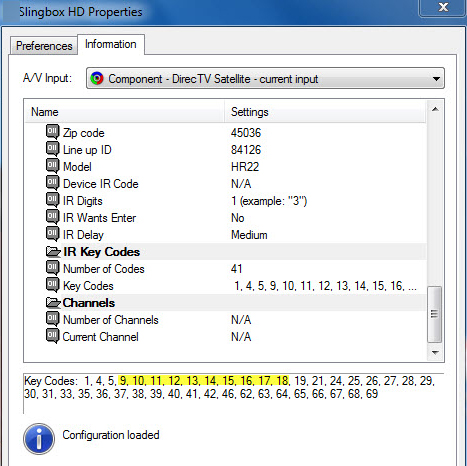Select the Current Channel label
This screenshot has width=467, height=466.
[100, 337]
